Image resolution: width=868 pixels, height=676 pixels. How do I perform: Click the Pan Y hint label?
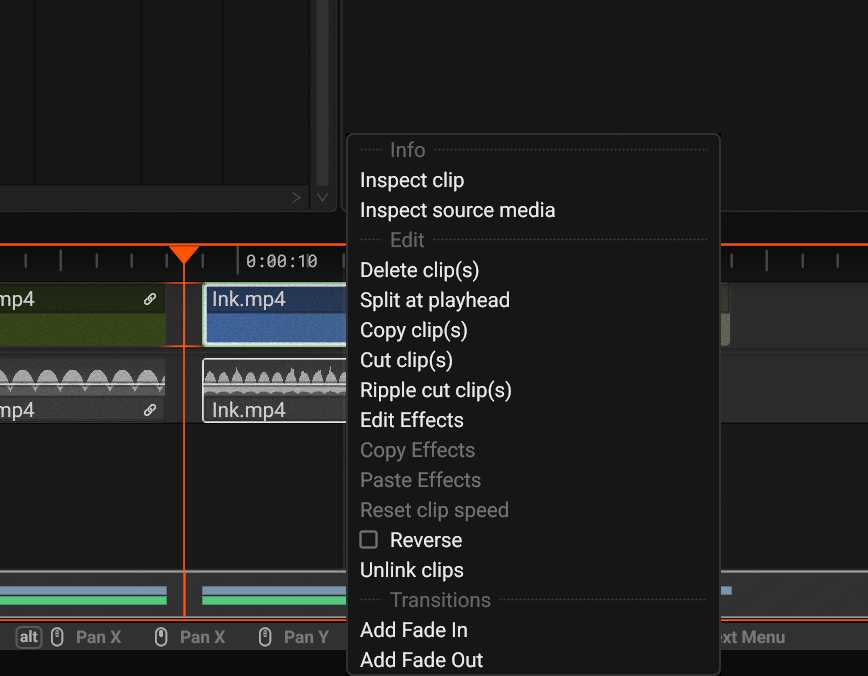tap(306, 637)
